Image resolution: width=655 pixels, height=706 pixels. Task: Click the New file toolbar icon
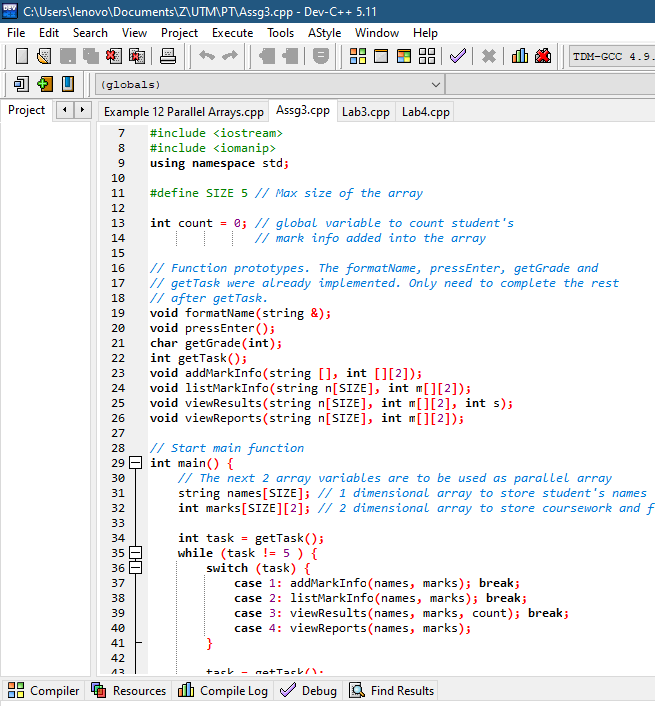coord(21,56)
